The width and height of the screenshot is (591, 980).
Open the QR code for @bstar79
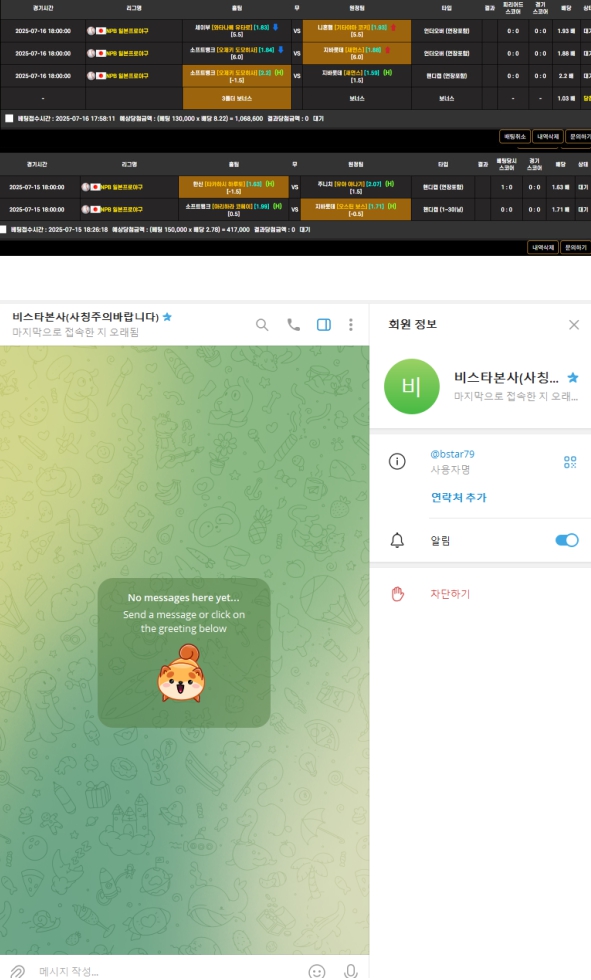[570, 462]
